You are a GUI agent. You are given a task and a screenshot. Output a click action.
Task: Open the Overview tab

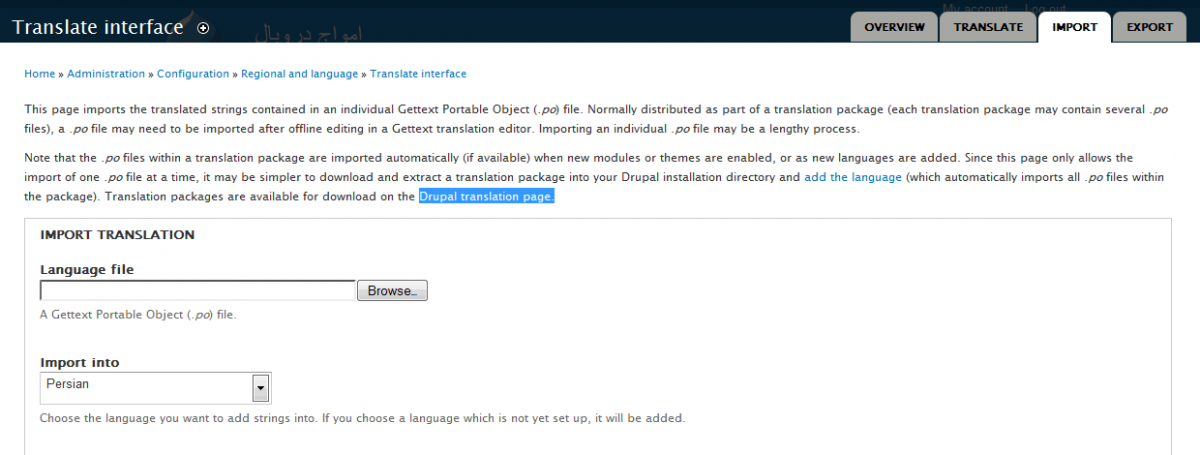tap(894, 27)
